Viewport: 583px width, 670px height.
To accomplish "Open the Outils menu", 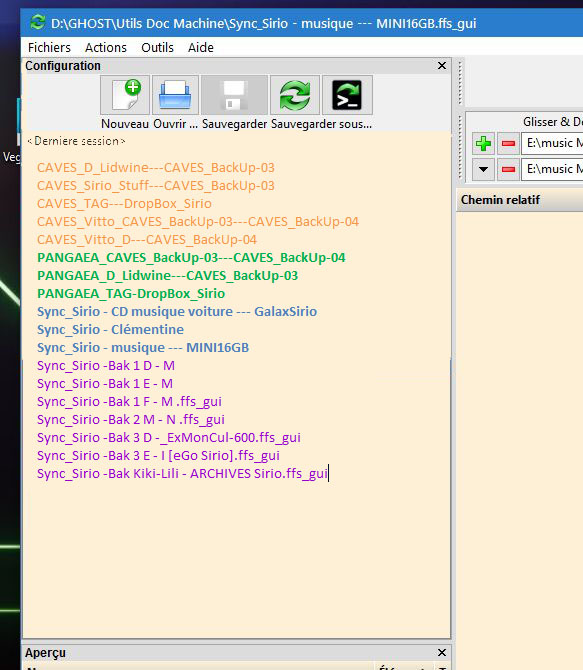I will tap(157, 47).
